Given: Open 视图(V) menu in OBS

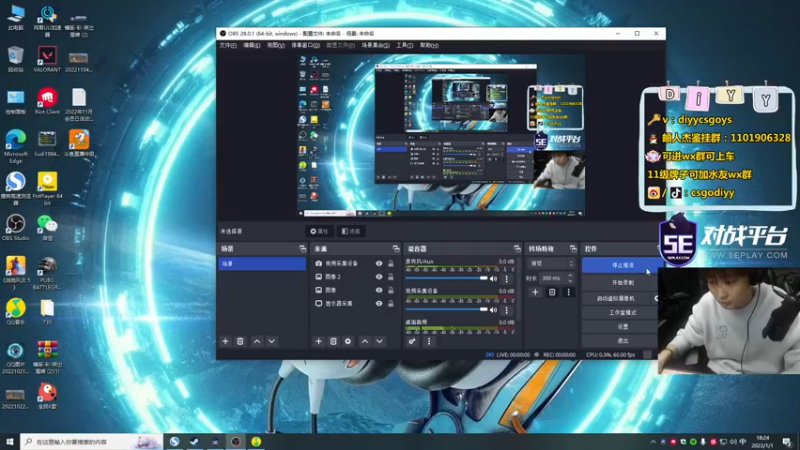Looking at the screenshot, I should pyautogui.click(x=276, y=45).
